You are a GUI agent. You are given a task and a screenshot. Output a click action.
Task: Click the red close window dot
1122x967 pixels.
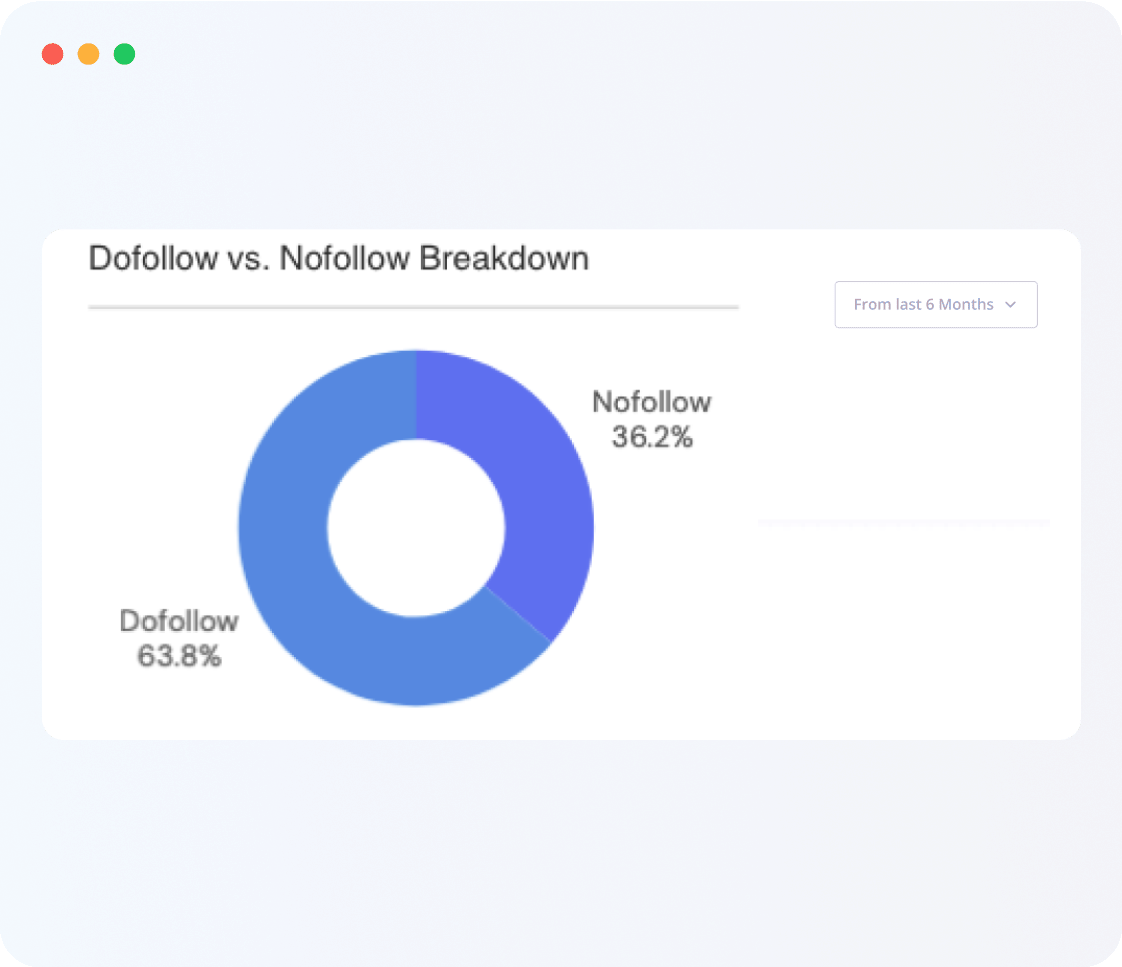click(x=52, y=54)
